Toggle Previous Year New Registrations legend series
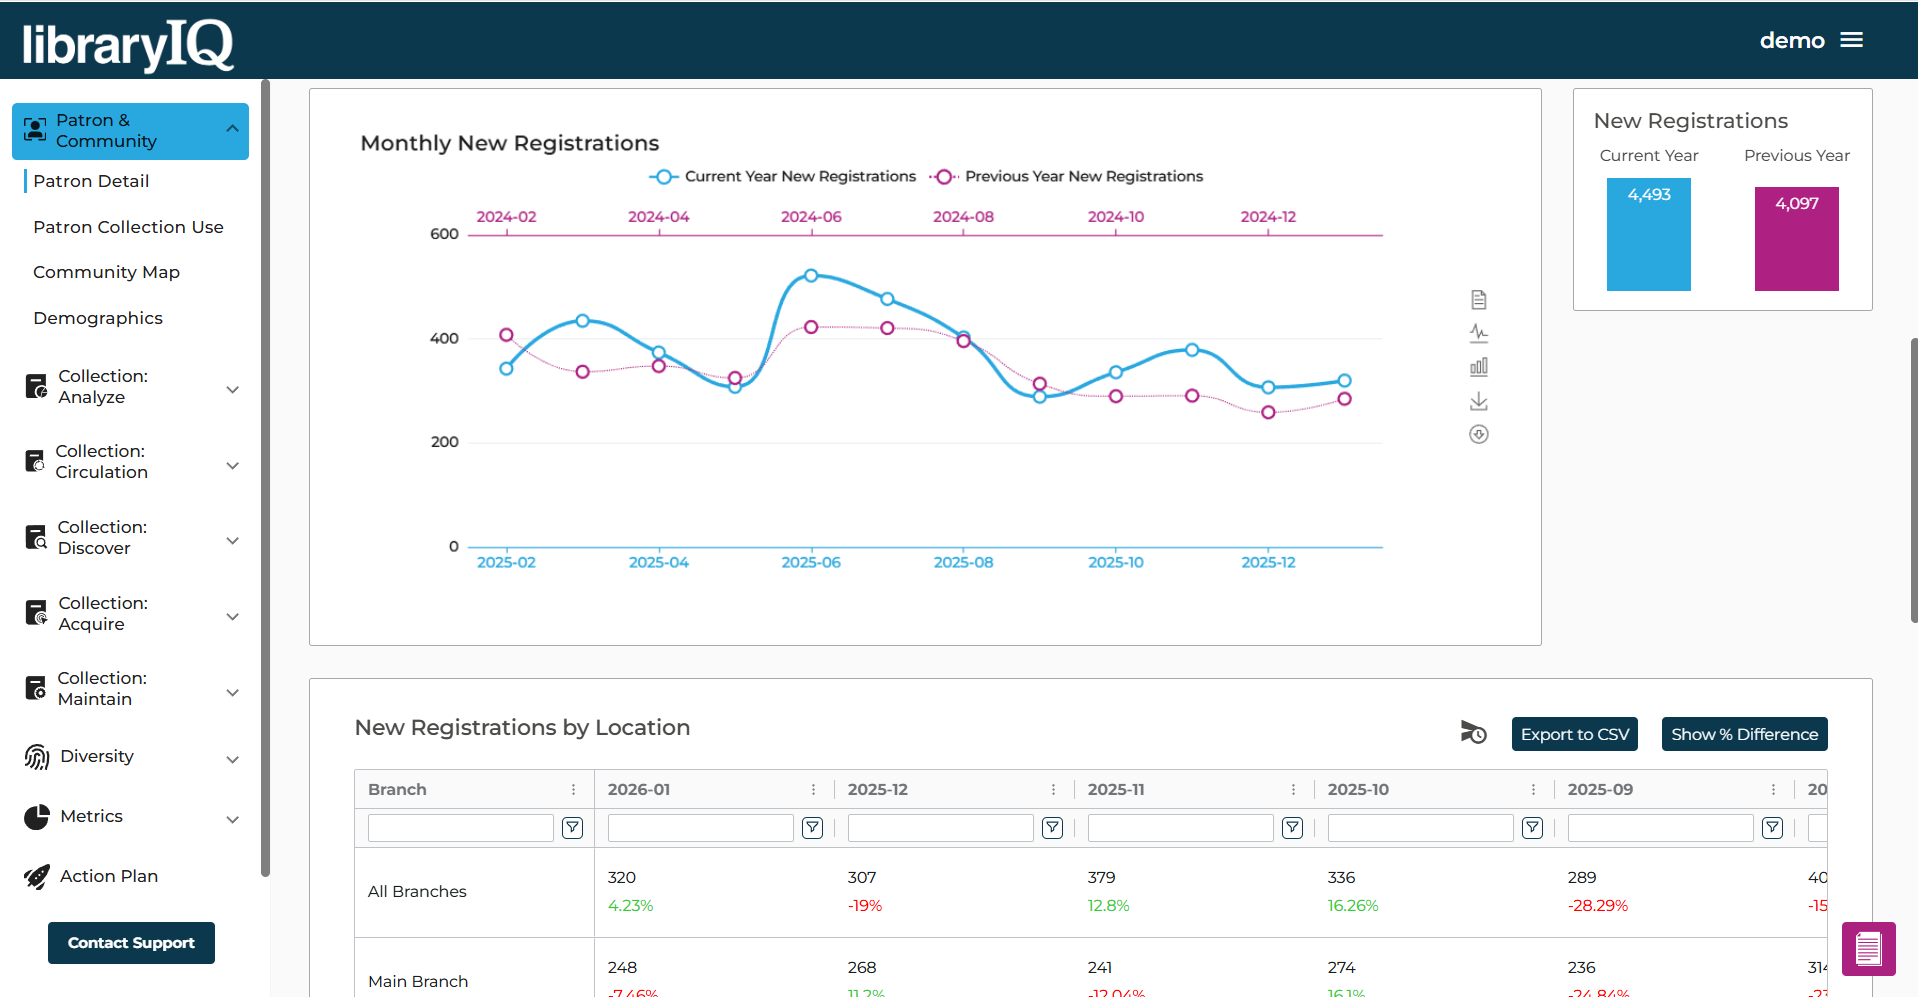The width and height of the screenshot is (1918, 997). click(x=1066, y=176)
